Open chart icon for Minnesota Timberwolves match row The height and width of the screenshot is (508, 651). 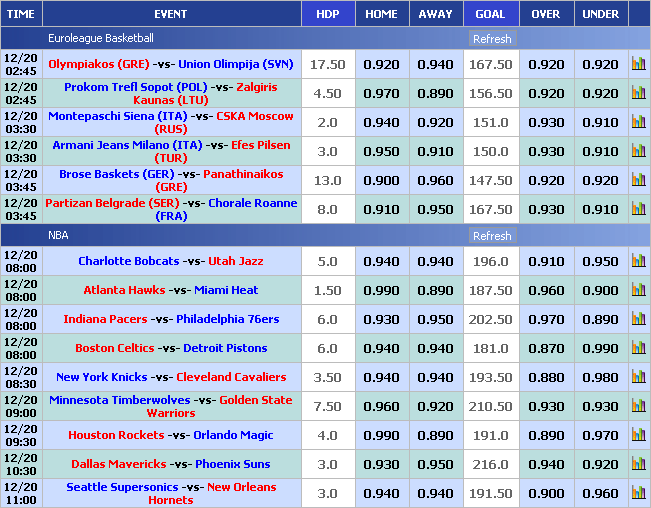click(x=638, y=406)
